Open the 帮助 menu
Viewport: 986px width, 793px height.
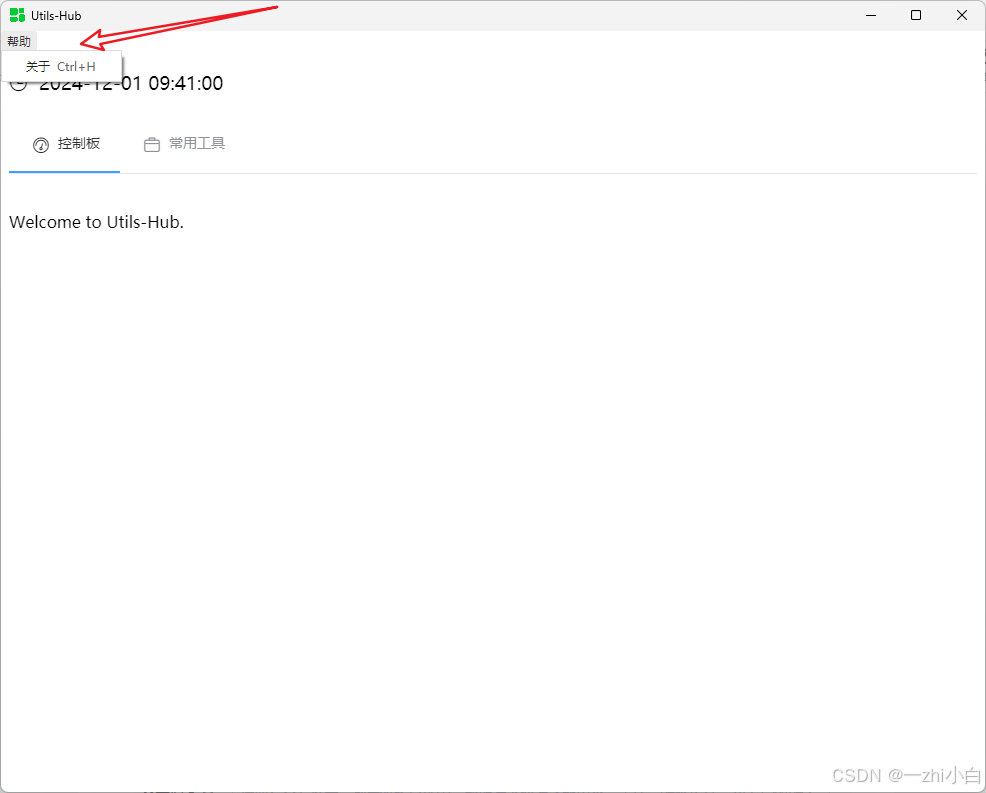pos(19,42)
